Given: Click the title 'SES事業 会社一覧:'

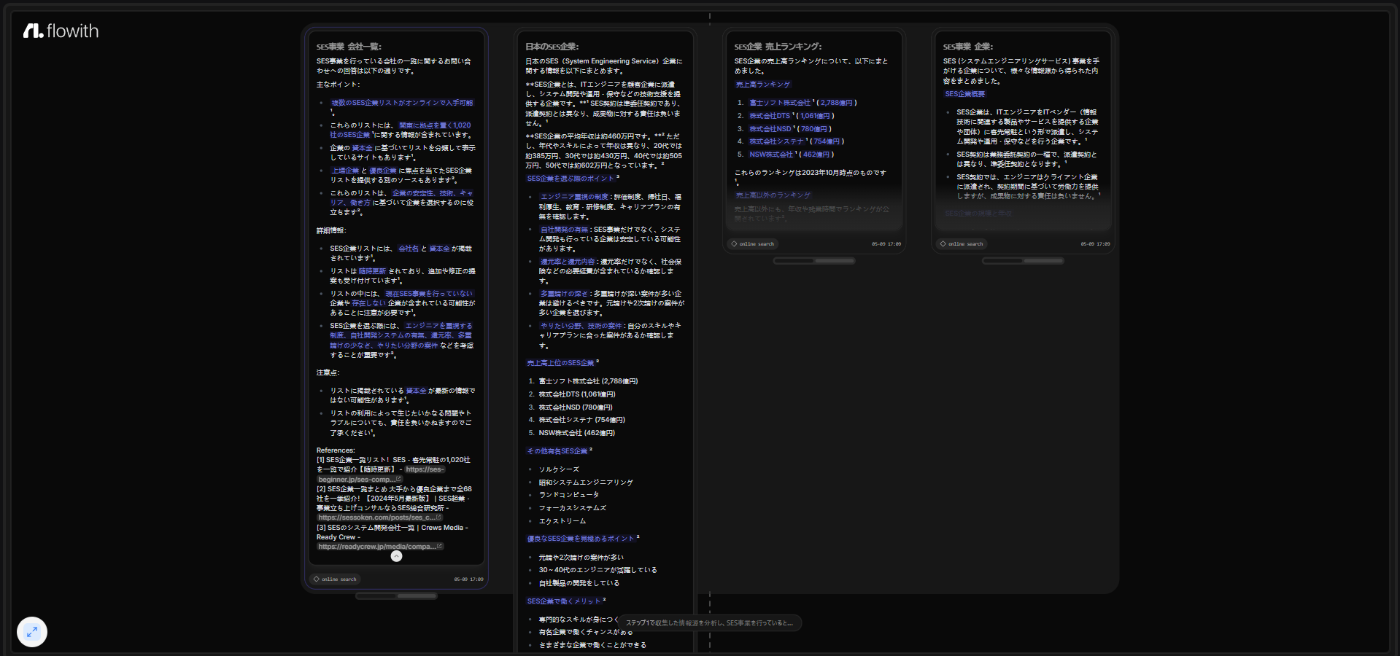Looking at the screenshot, I should (x=349, y=46).
